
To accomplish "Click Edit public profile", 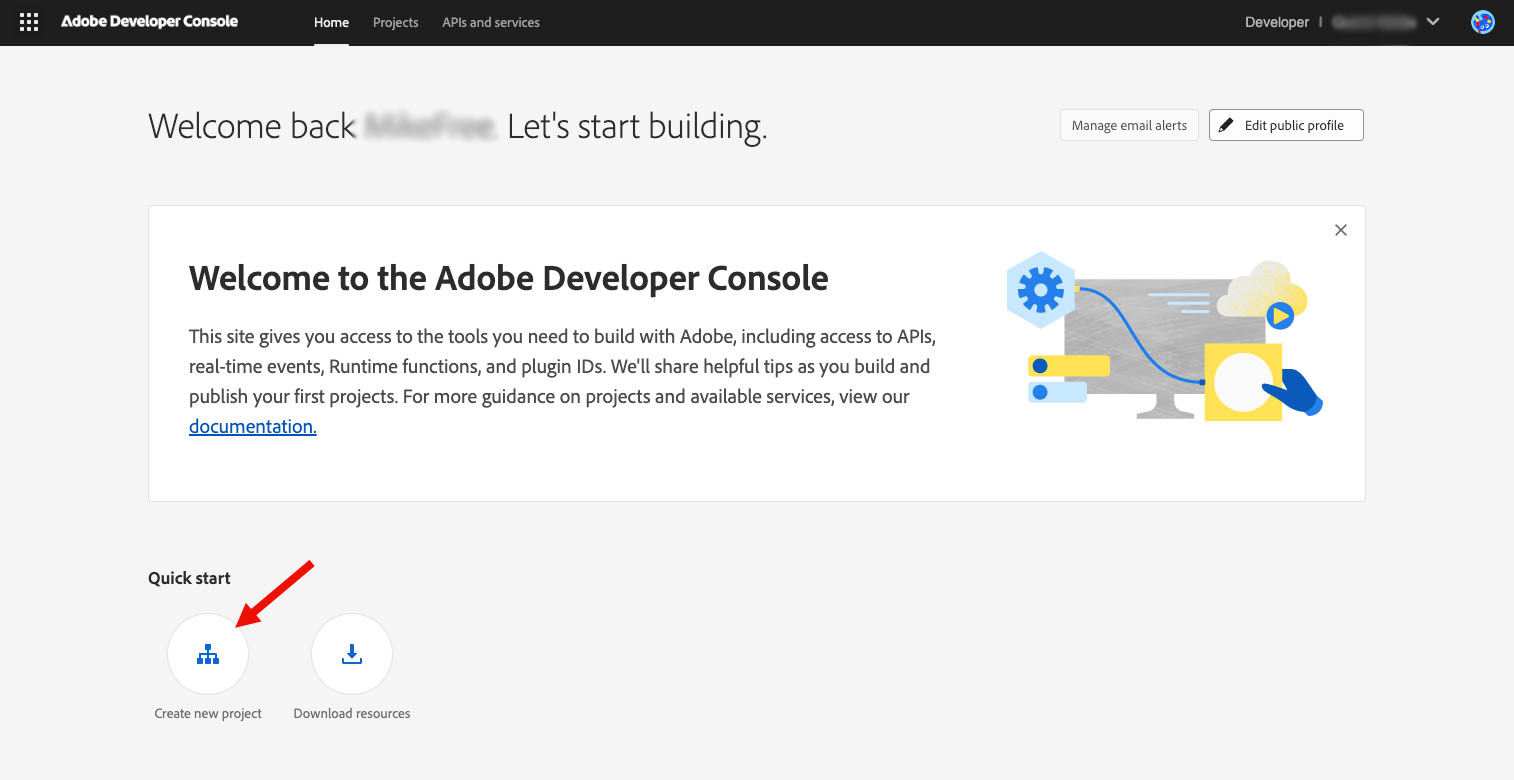I will point(1286,125).
